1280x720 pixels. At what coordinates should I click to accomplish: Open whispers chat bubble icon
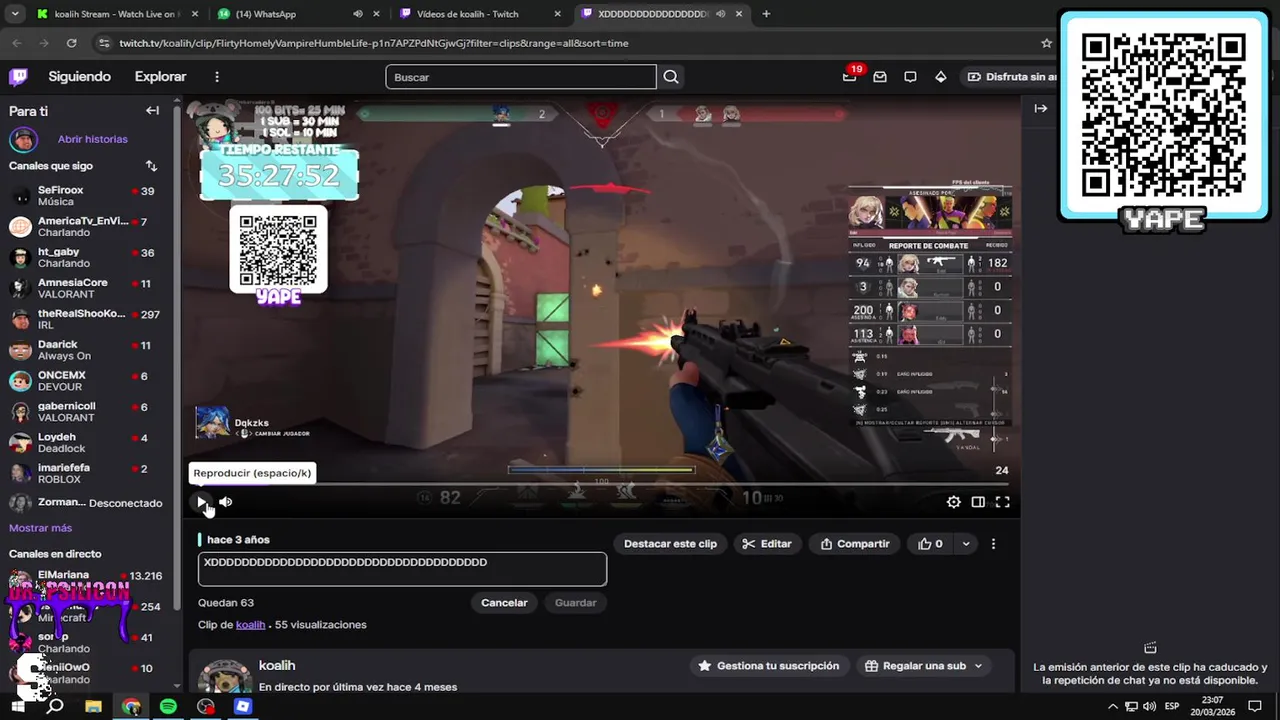(910, 77)
